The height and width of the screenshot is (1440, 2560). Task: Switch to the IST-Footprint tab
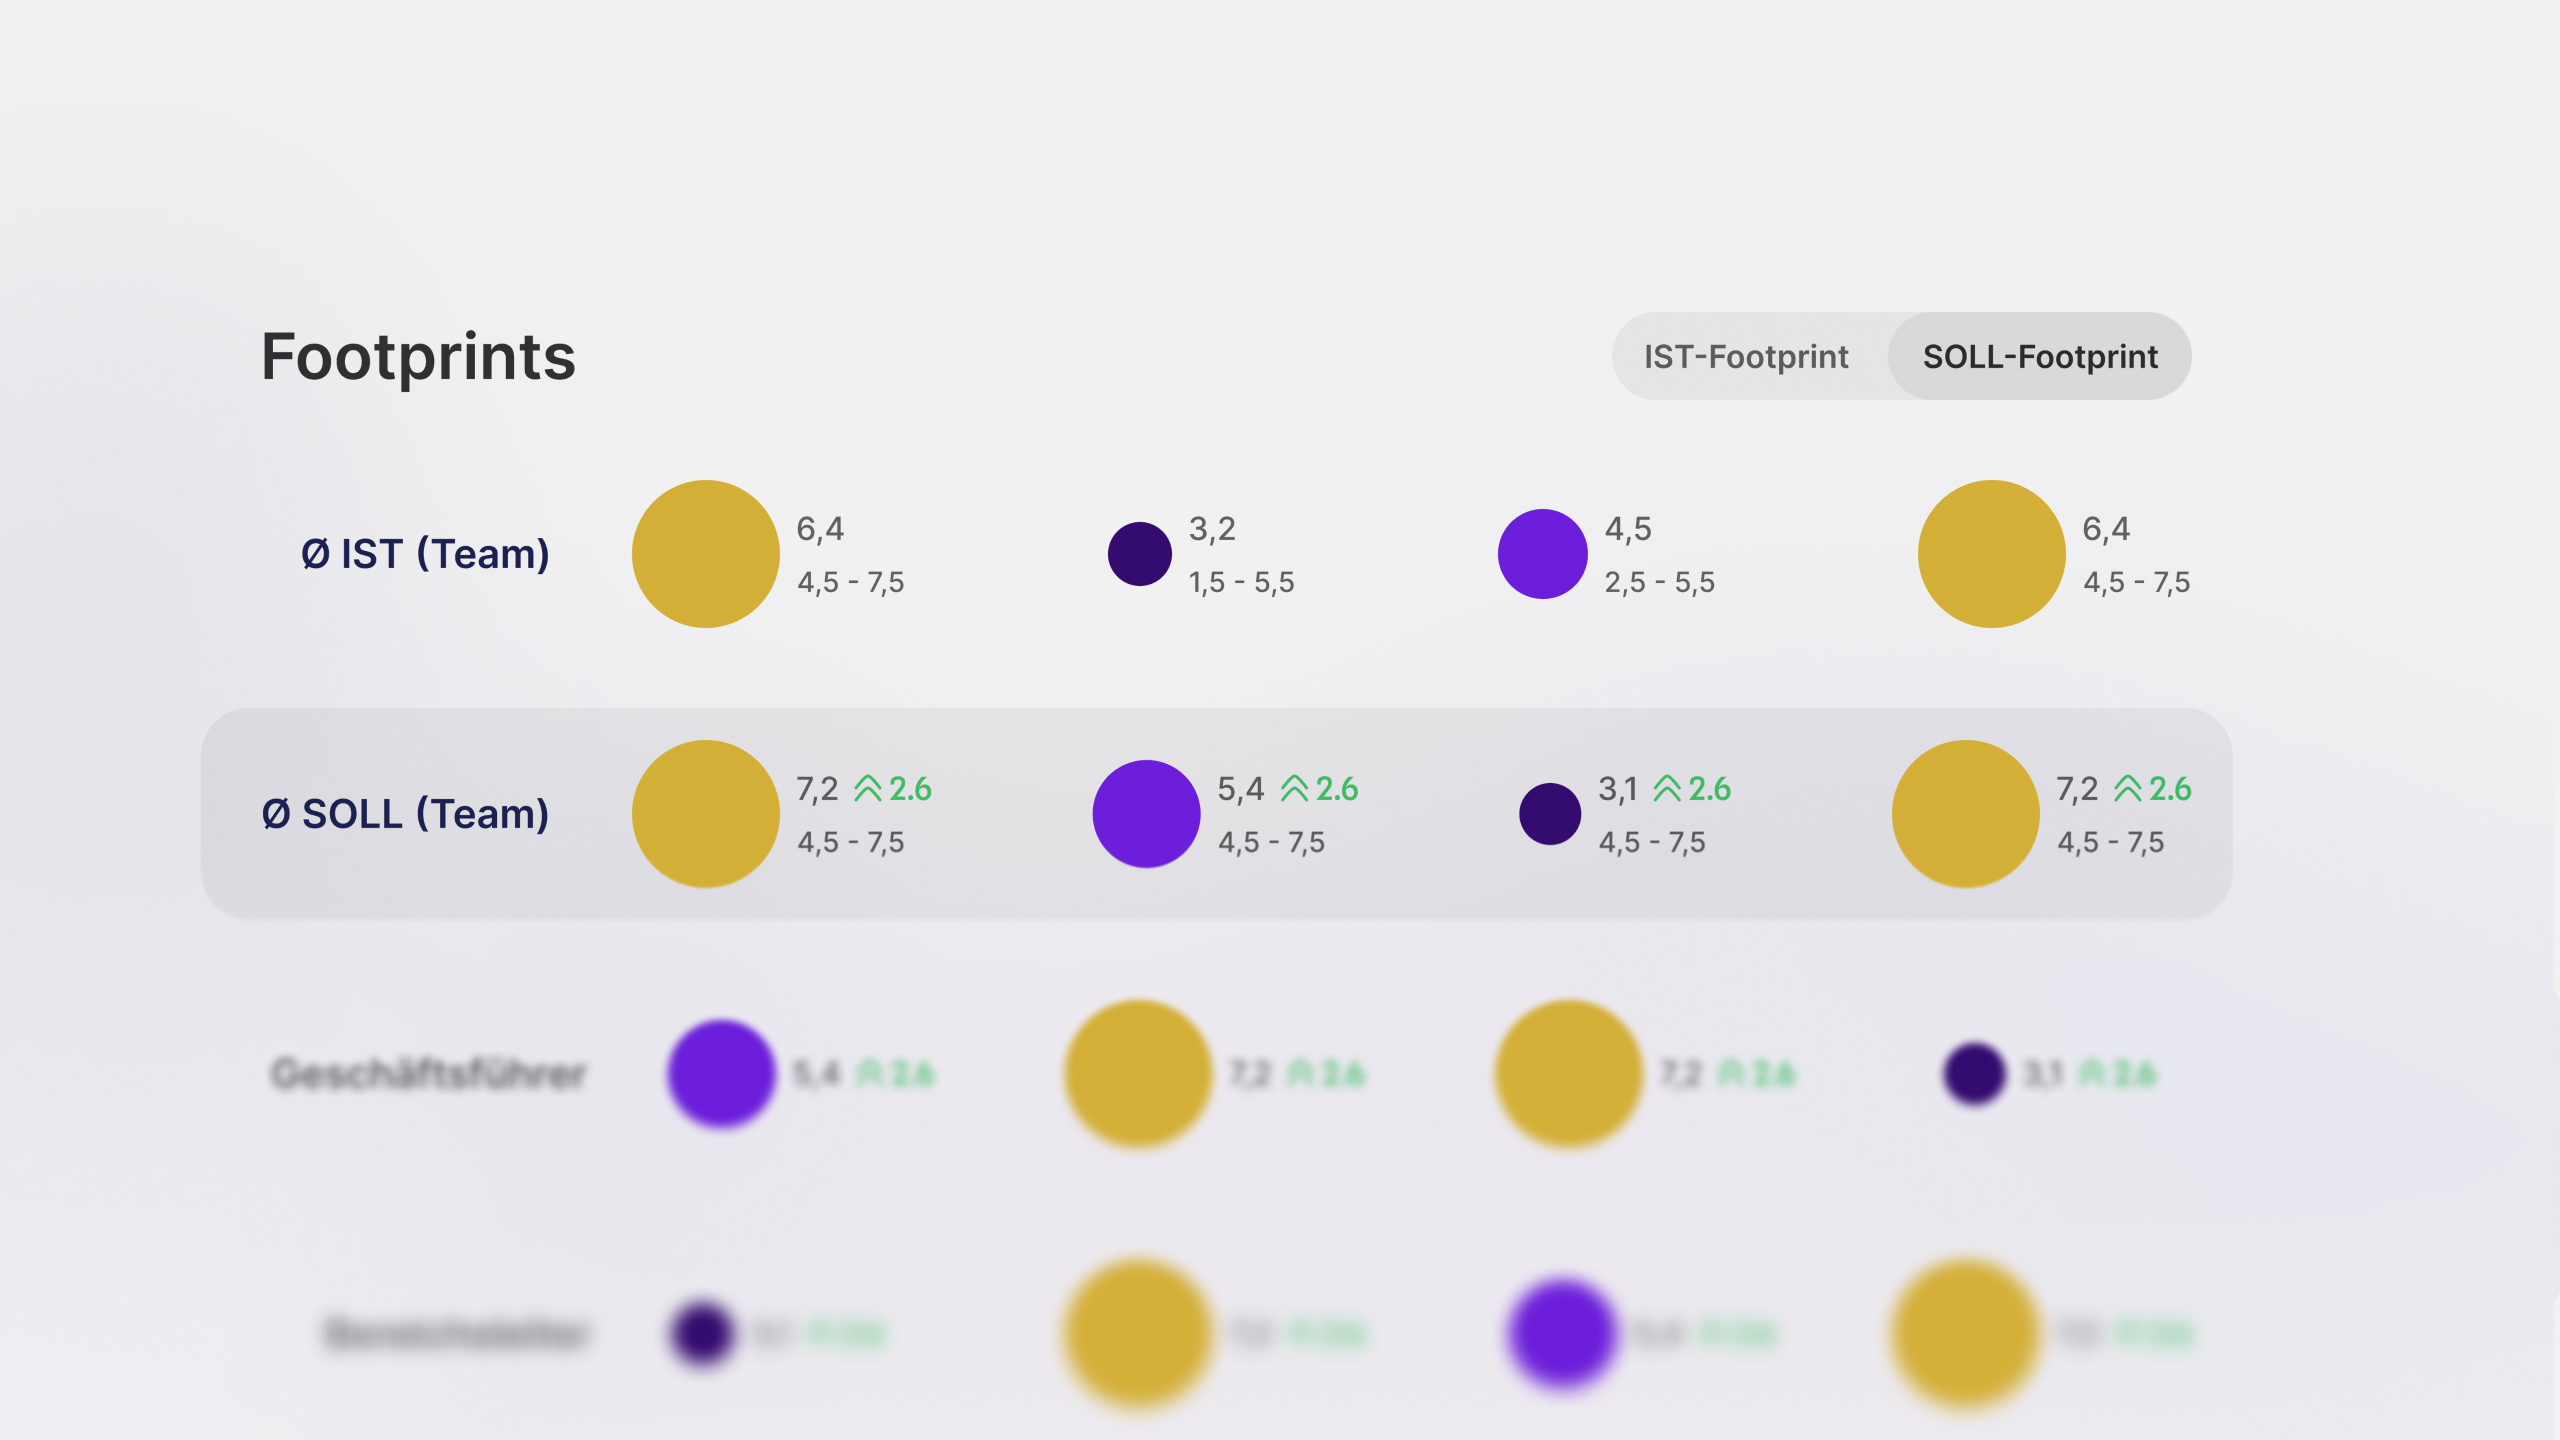[x=1746, y=357]
